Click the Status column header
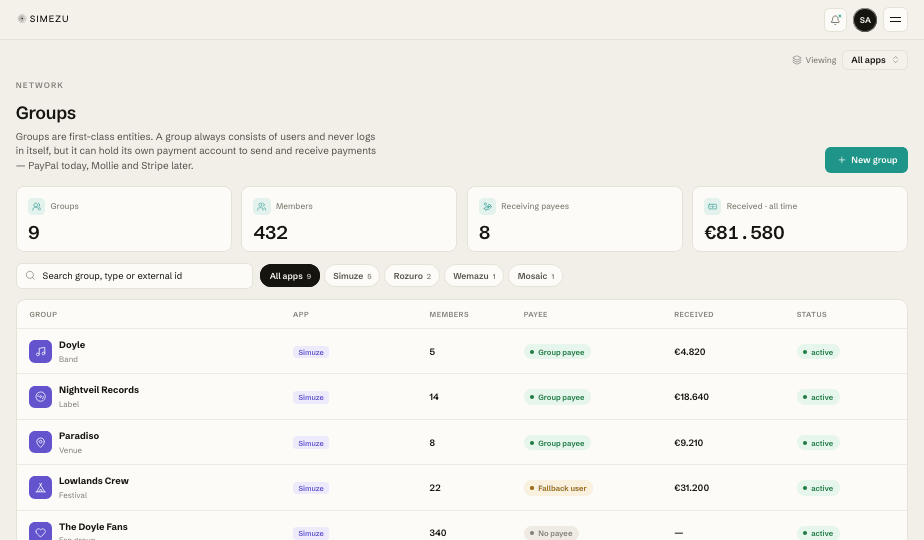 (811, 314)
